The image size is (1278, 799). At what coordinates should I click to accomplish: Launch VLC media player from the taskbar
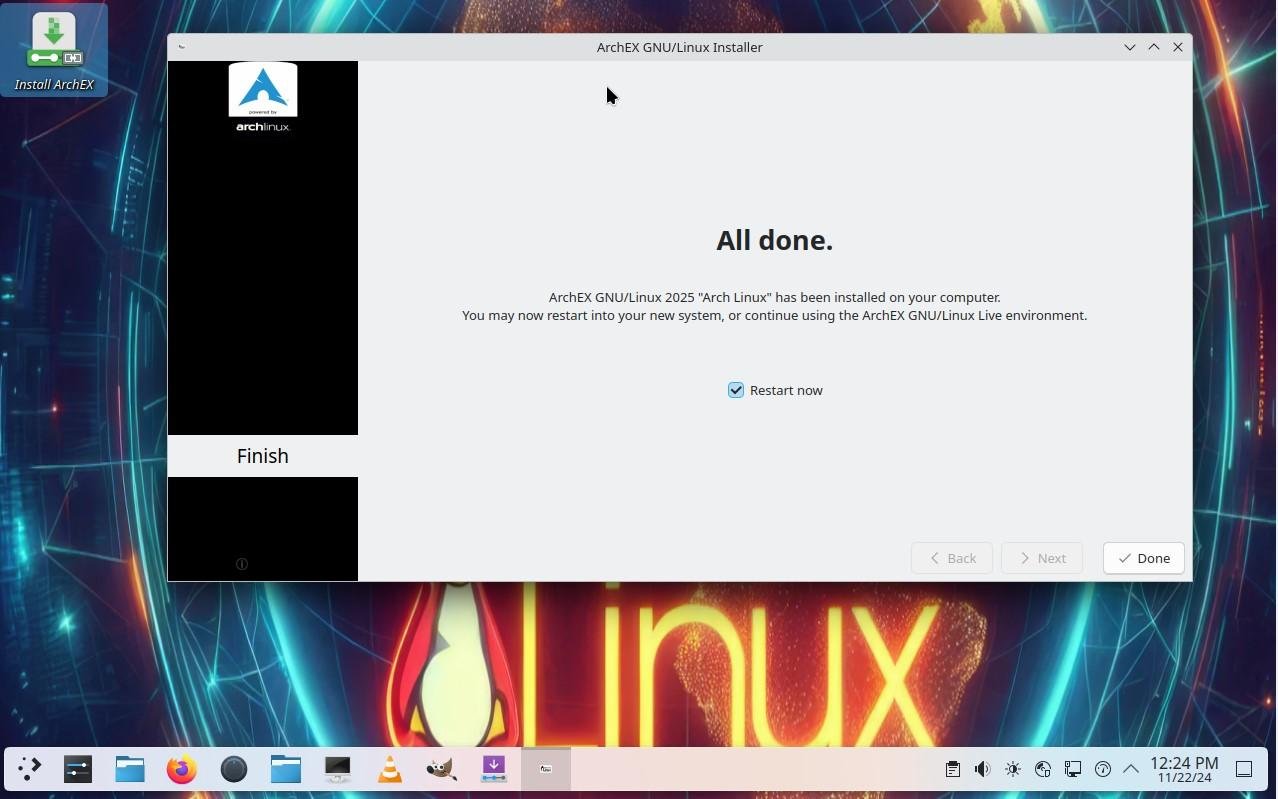click(x=389, y=769)
